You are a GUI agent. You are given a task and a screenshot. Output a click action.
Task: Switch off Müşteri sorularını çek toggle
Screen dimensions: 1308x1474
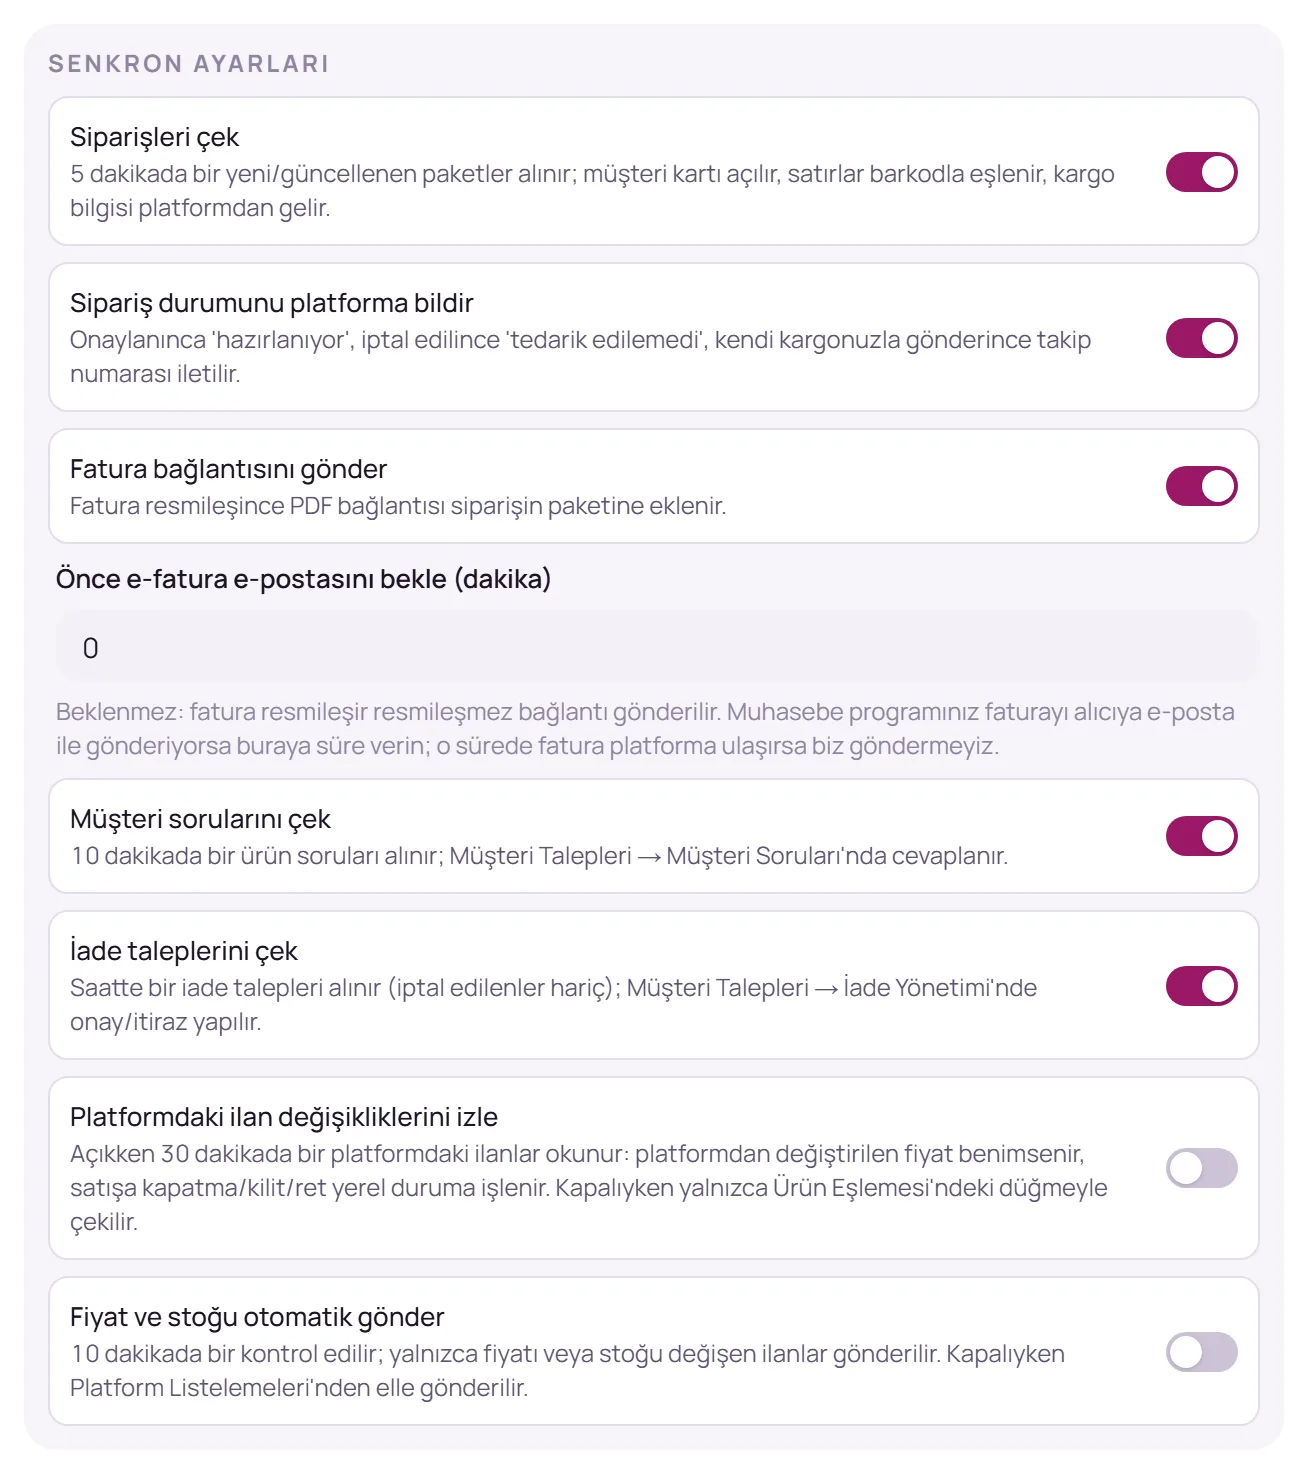pos(1201,836)
